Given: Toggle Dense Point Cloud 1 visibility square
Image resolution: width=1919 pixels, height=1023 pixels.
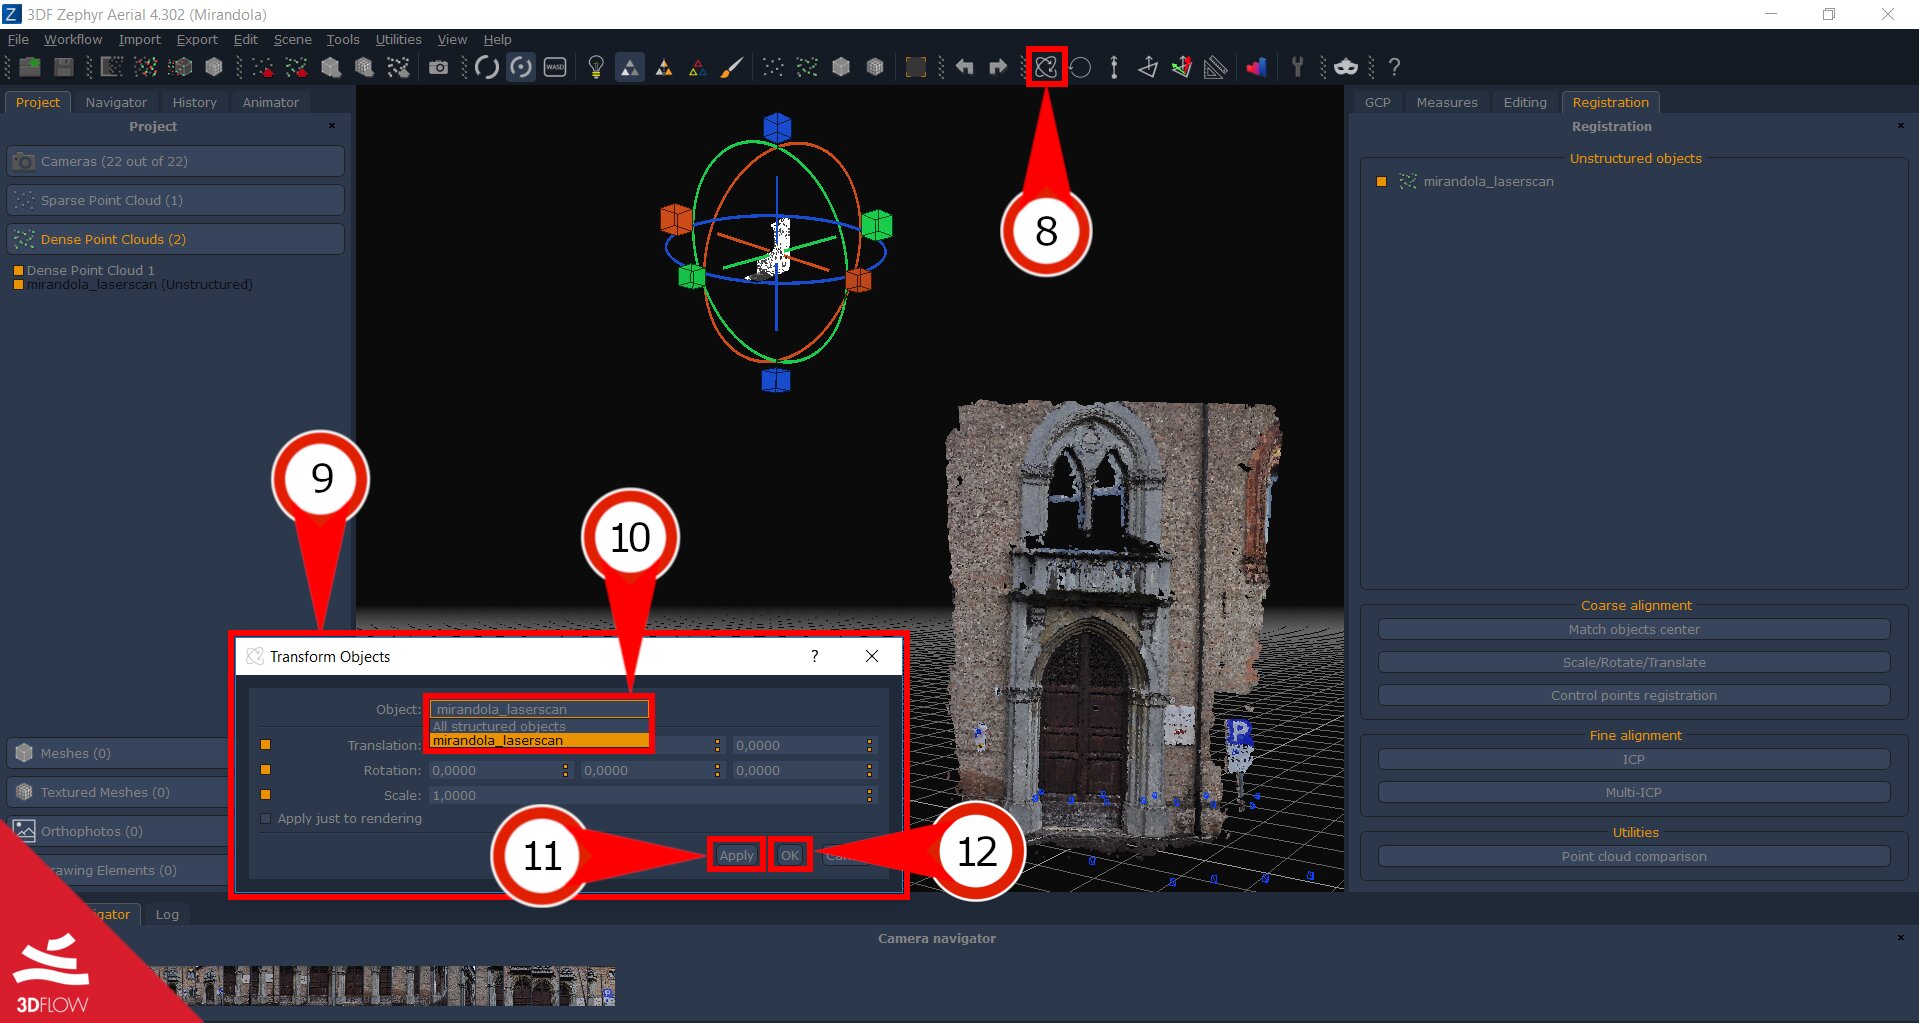Looking at the screenshot, I should tap(18, 270).
